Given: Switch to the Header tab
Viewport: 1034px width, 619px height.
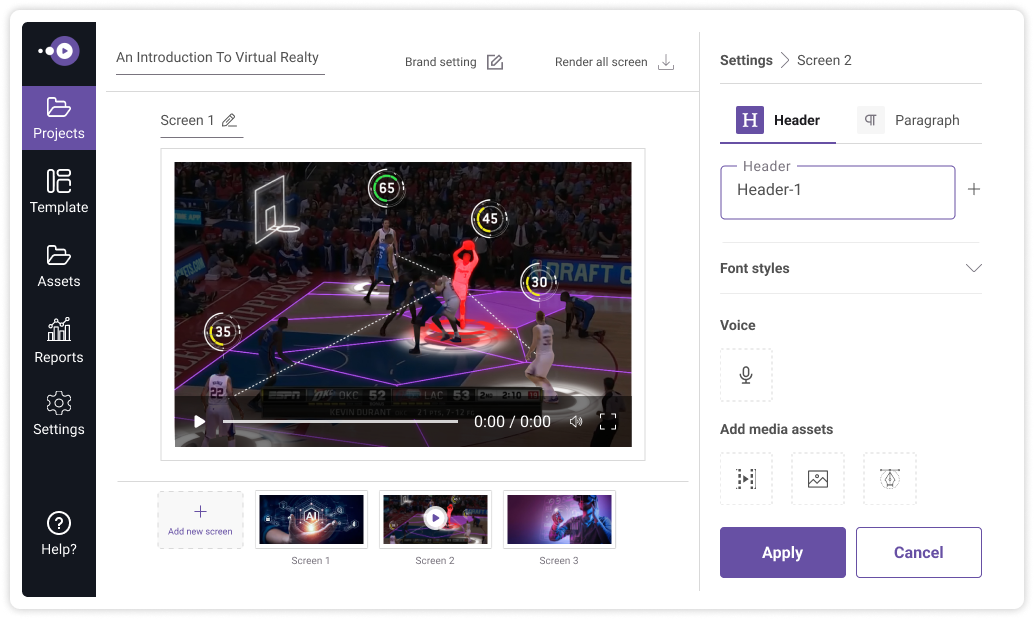Looking at the screenshot, I should (x=778, y=120).
